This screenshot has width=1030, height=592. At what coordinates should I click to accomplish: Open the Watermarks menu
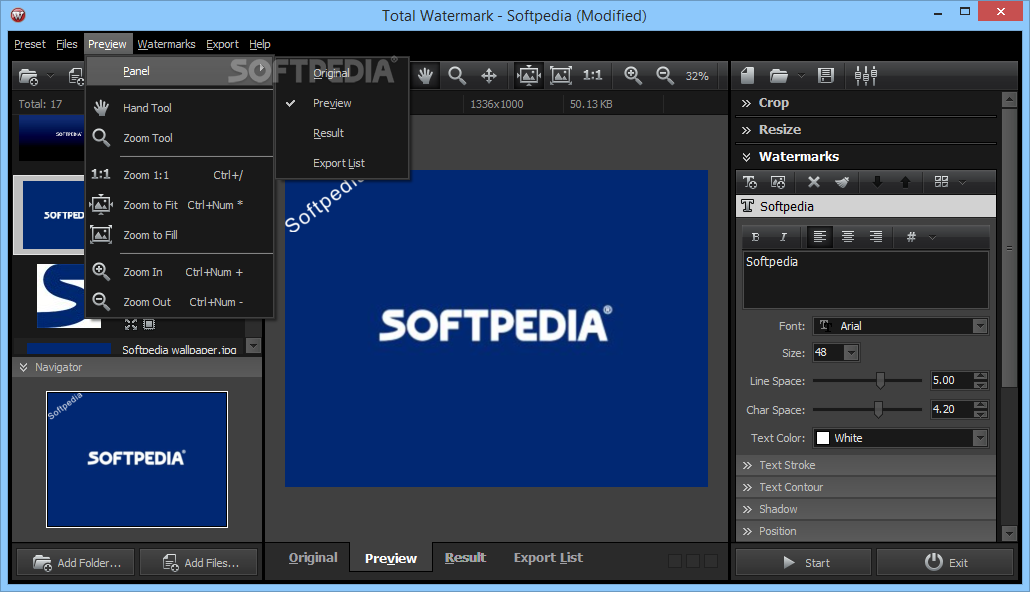click(x=166, y=44)
